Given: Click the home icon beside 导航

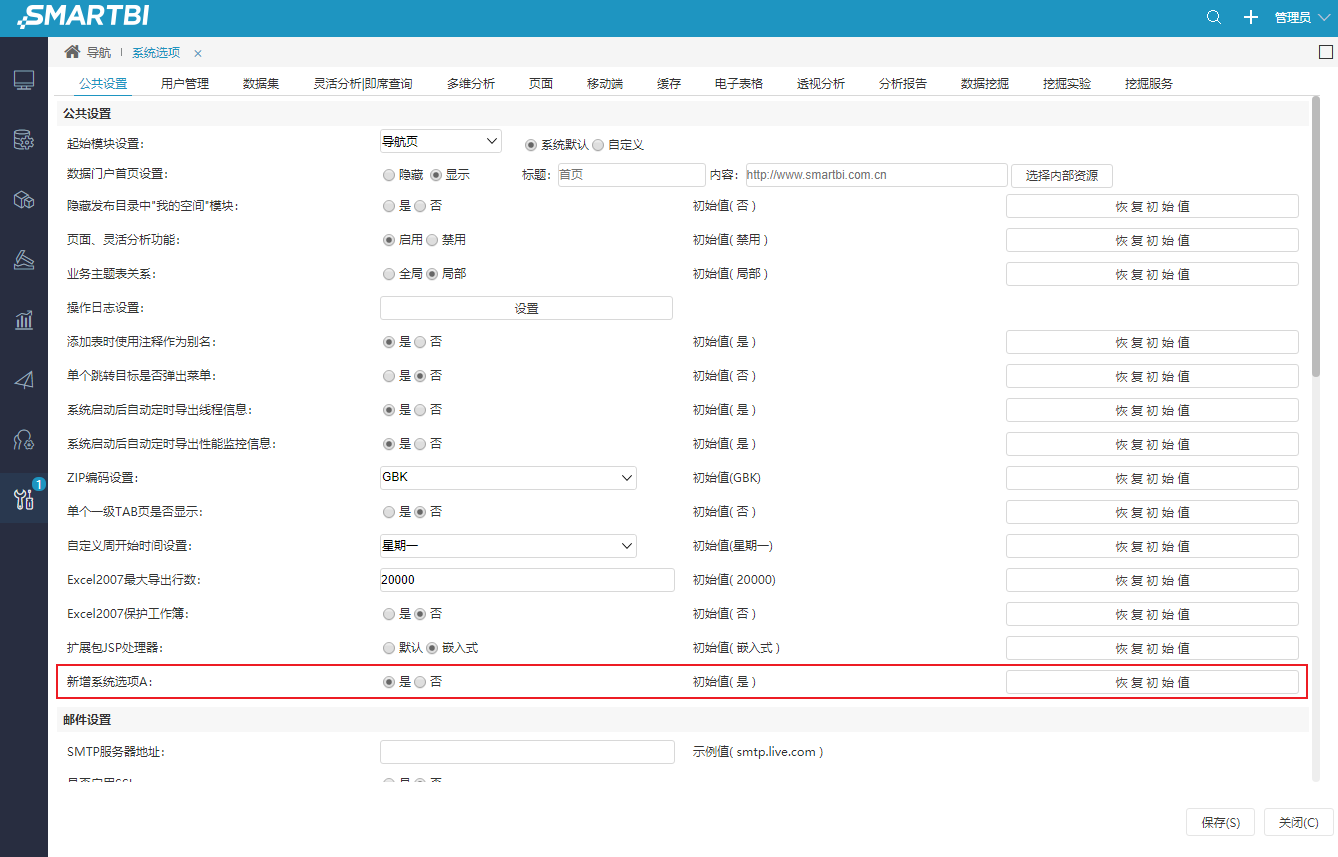Looking at the screenshot, I should pyautogui.click(x=72, y=52).
